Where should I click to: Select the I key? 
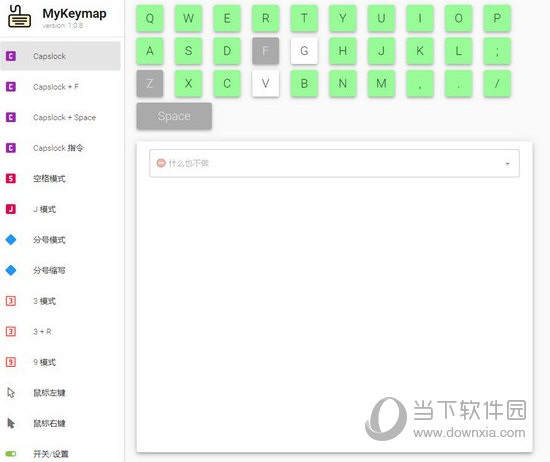420,18
